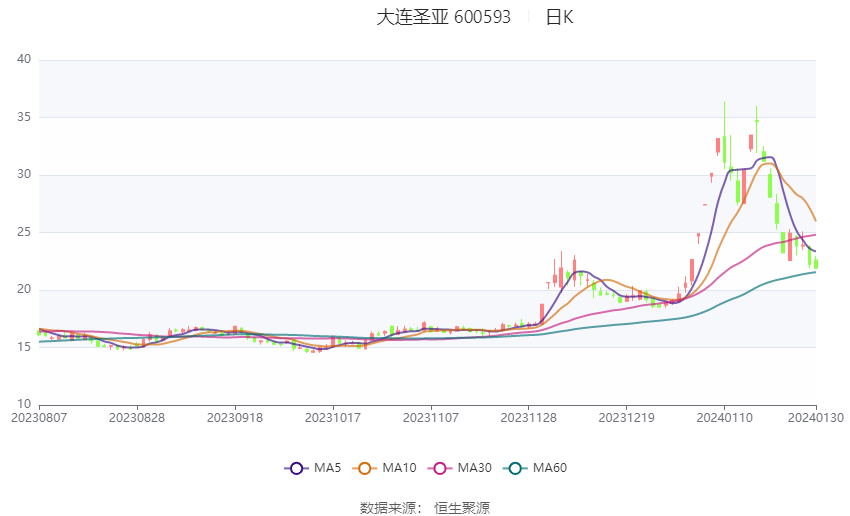Click x-axis date label 20230807
850x516 pixels.
tap(39, 418)
